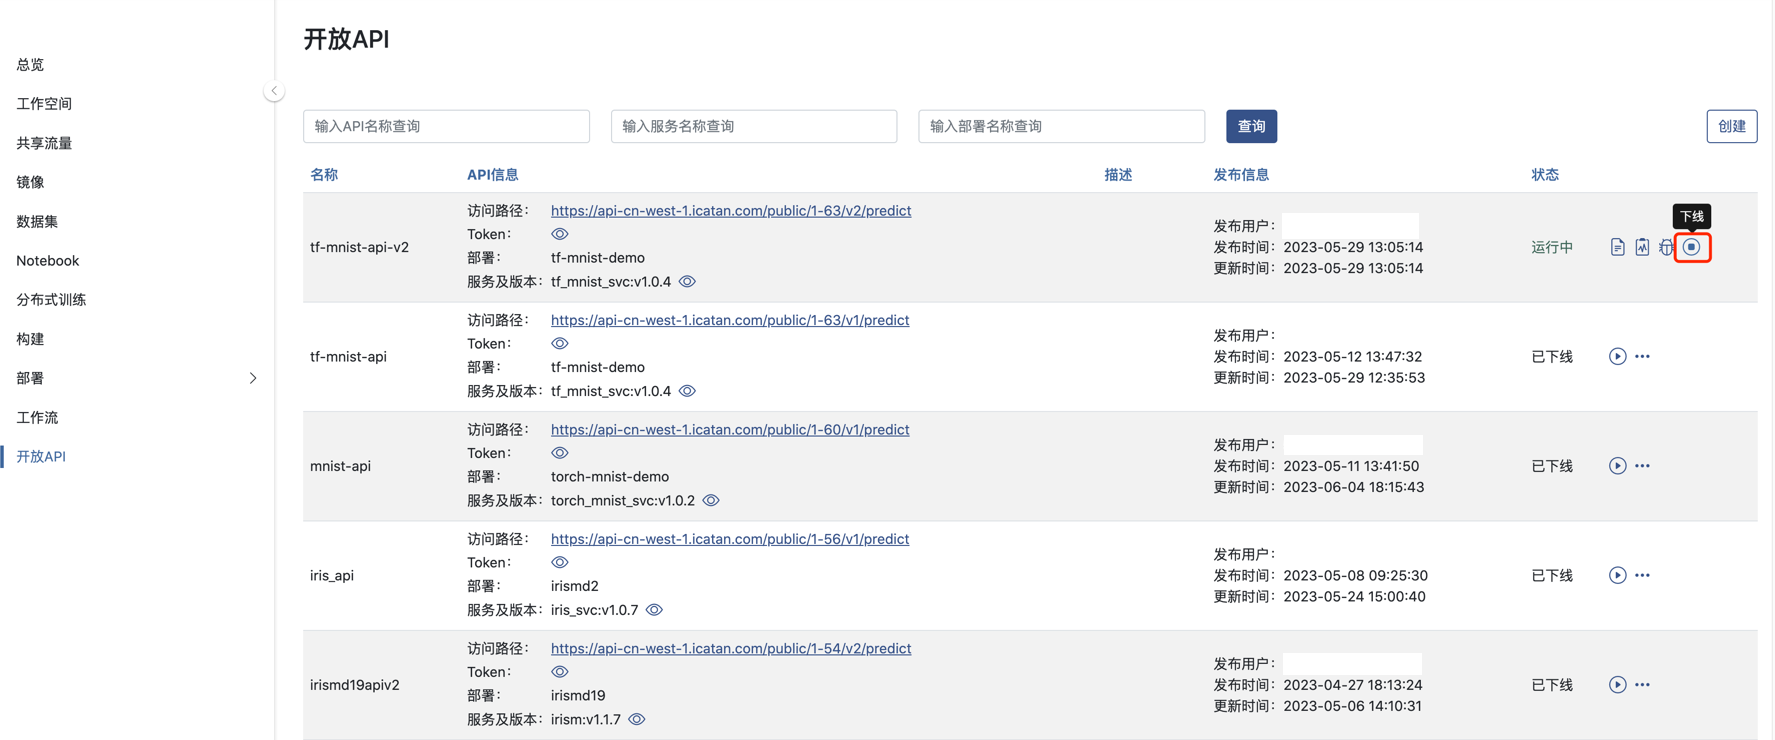
Task: Click the bug debug icon for tf-mnist-api-v2
Action: [x=1665, y=247]
